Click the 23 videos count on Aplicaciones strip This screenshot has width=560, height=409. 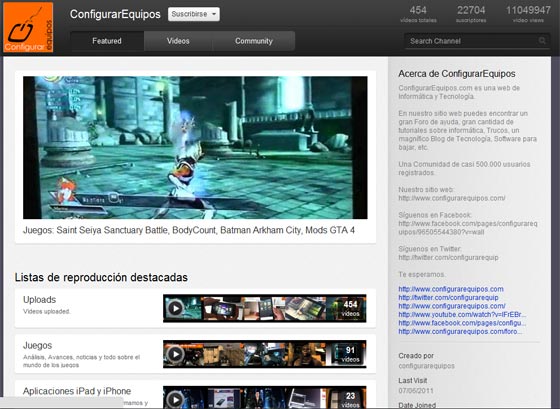tap(350, 400)
